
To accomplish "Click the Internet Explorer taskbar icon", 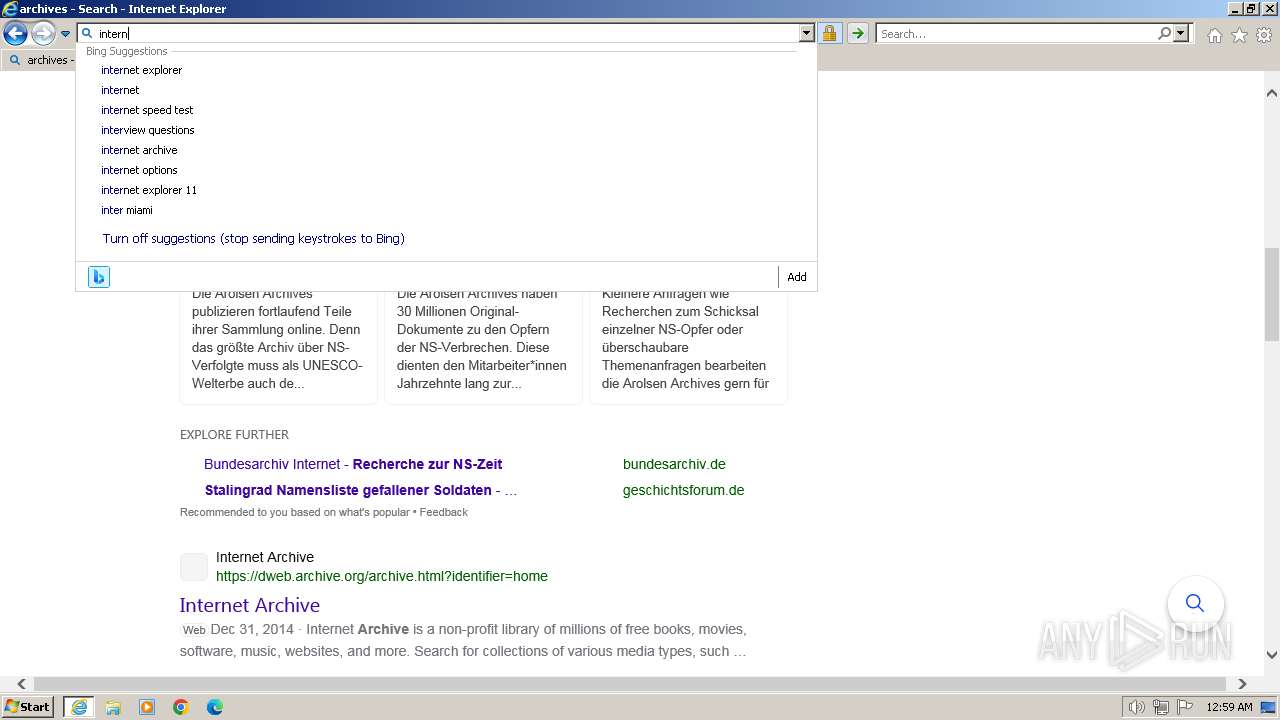I will [79, 707].
